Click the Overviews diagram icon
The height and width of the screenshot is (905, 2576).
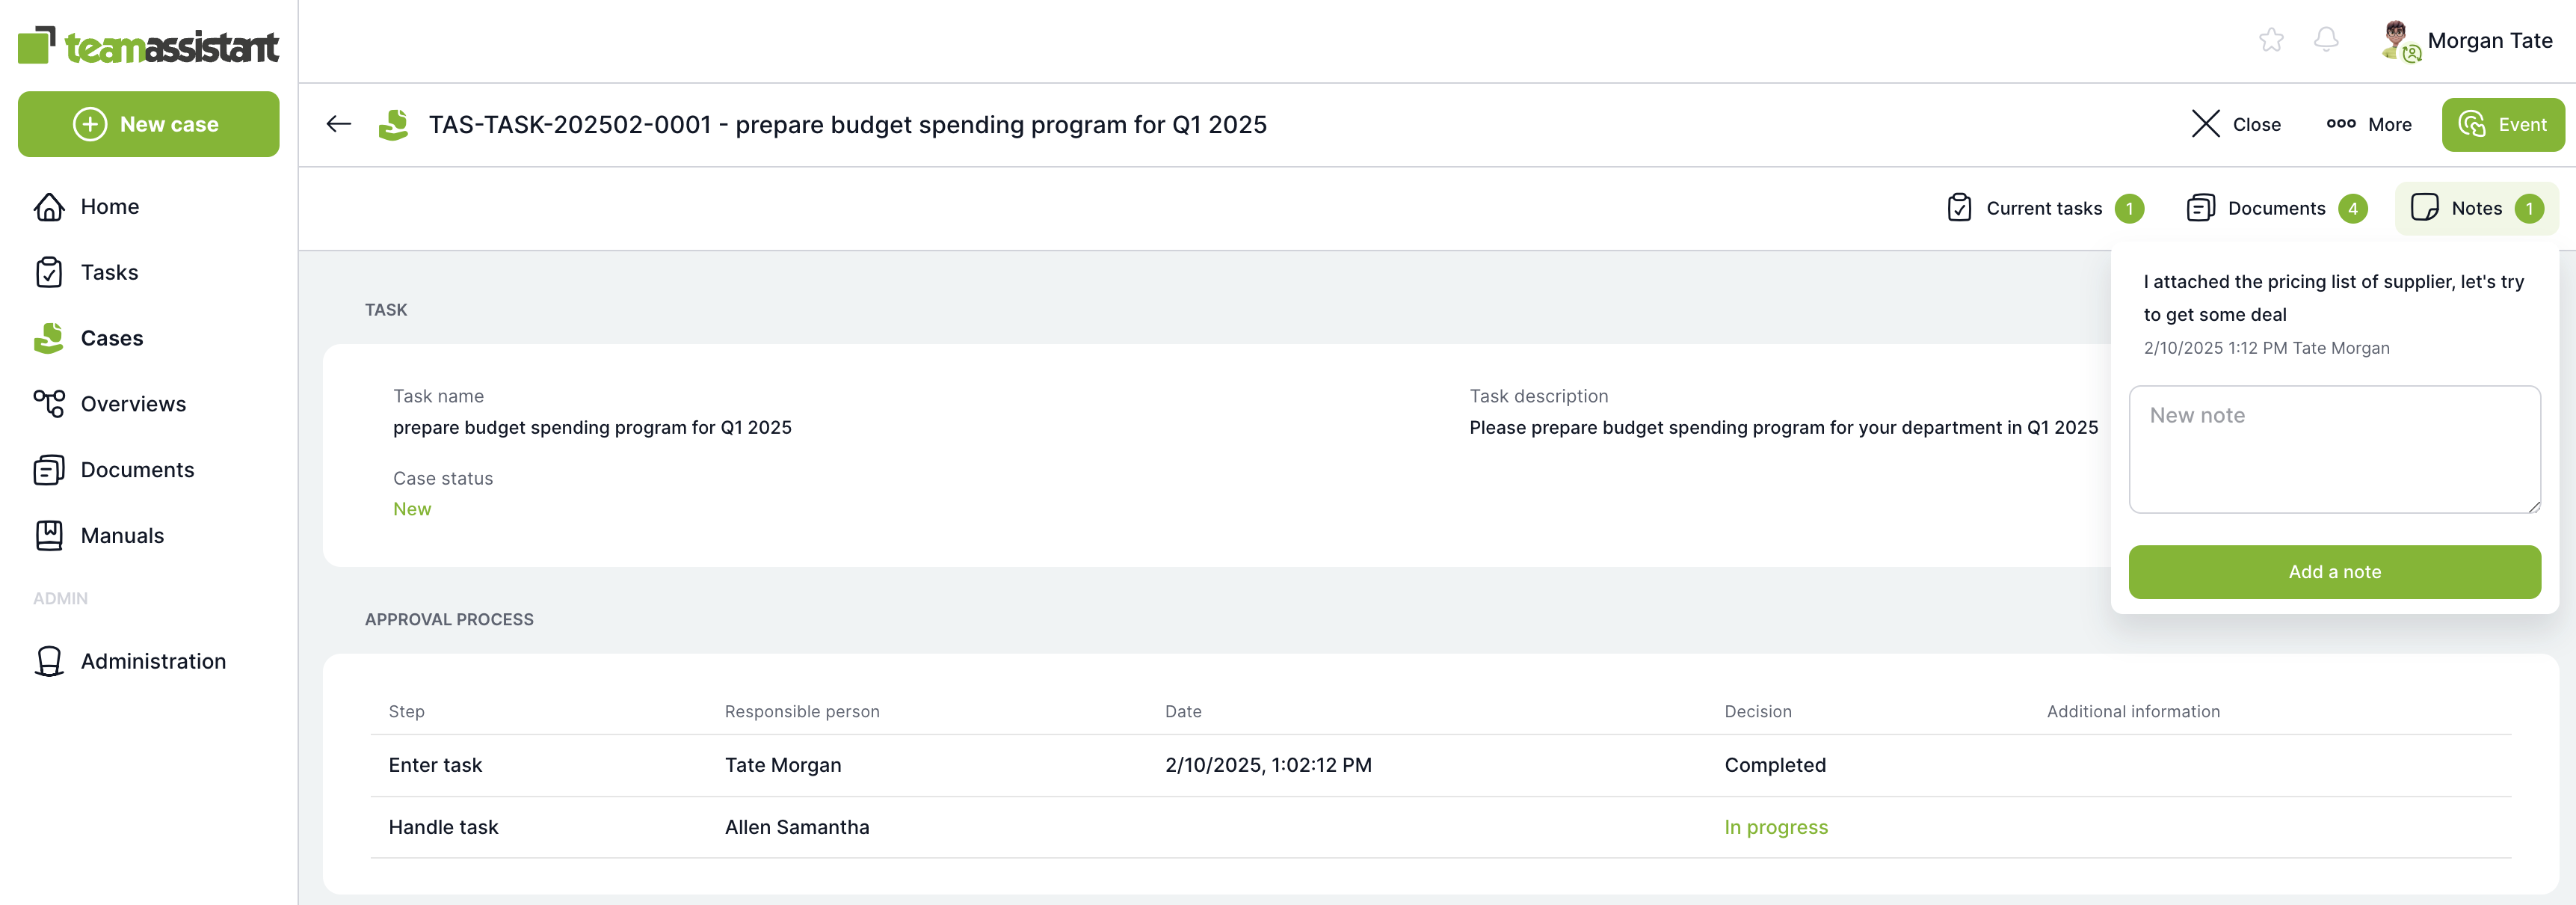pyautogui.click(x=49, y=404)
